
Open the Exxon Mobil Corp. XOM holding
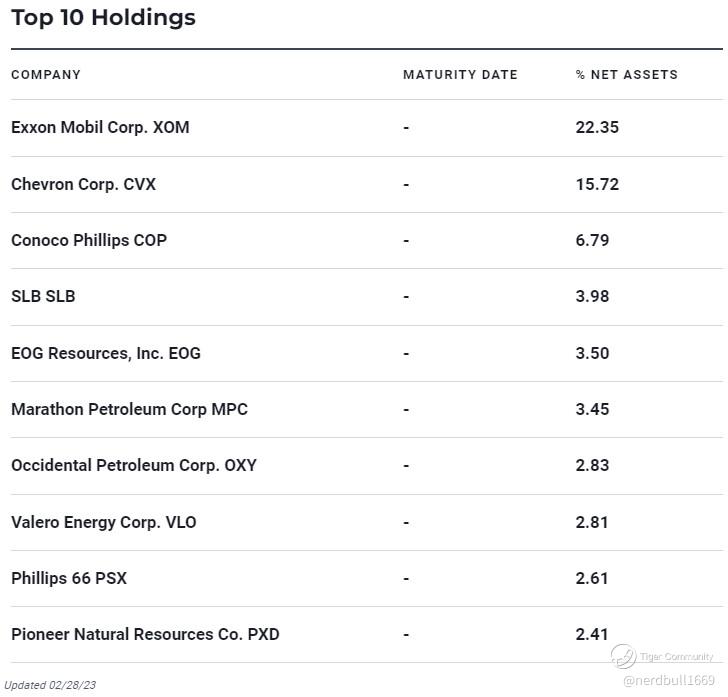click(100, 127)
